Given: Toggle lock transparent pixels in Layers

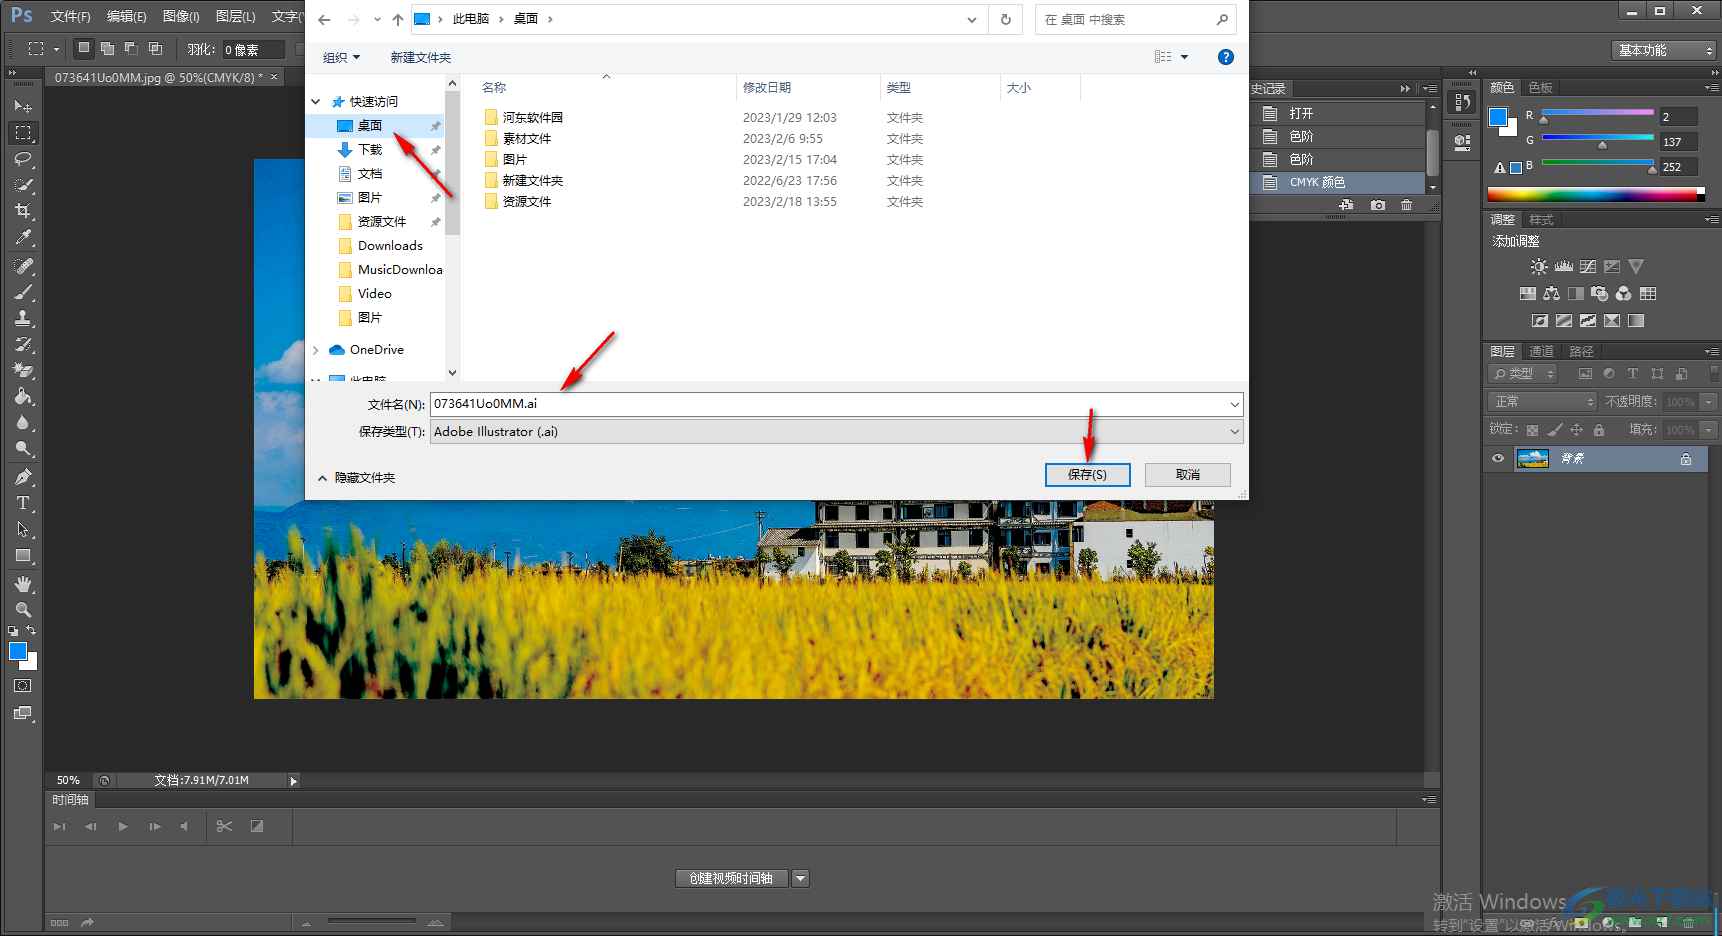Looking at the screenshot, I should (1532, 430).
